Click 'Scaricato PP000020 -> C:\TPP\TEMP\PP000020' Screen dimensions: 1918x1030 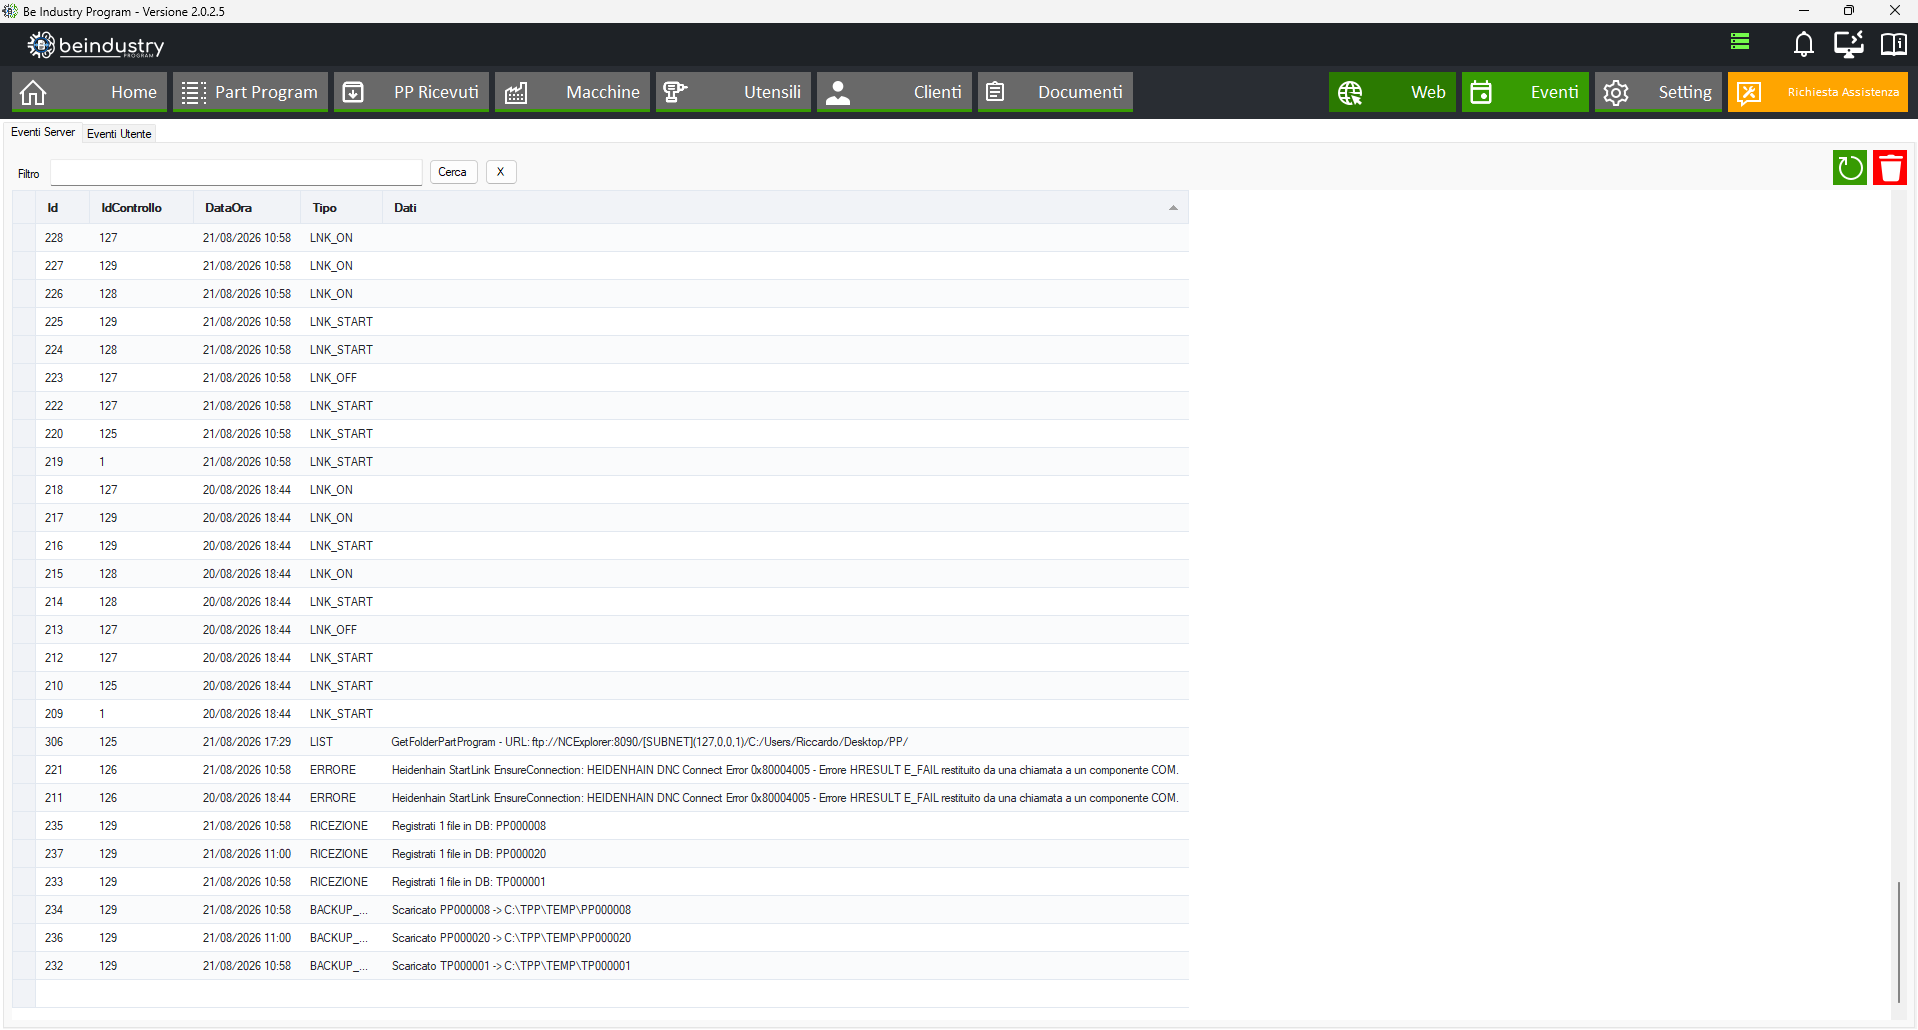[511, 938]
